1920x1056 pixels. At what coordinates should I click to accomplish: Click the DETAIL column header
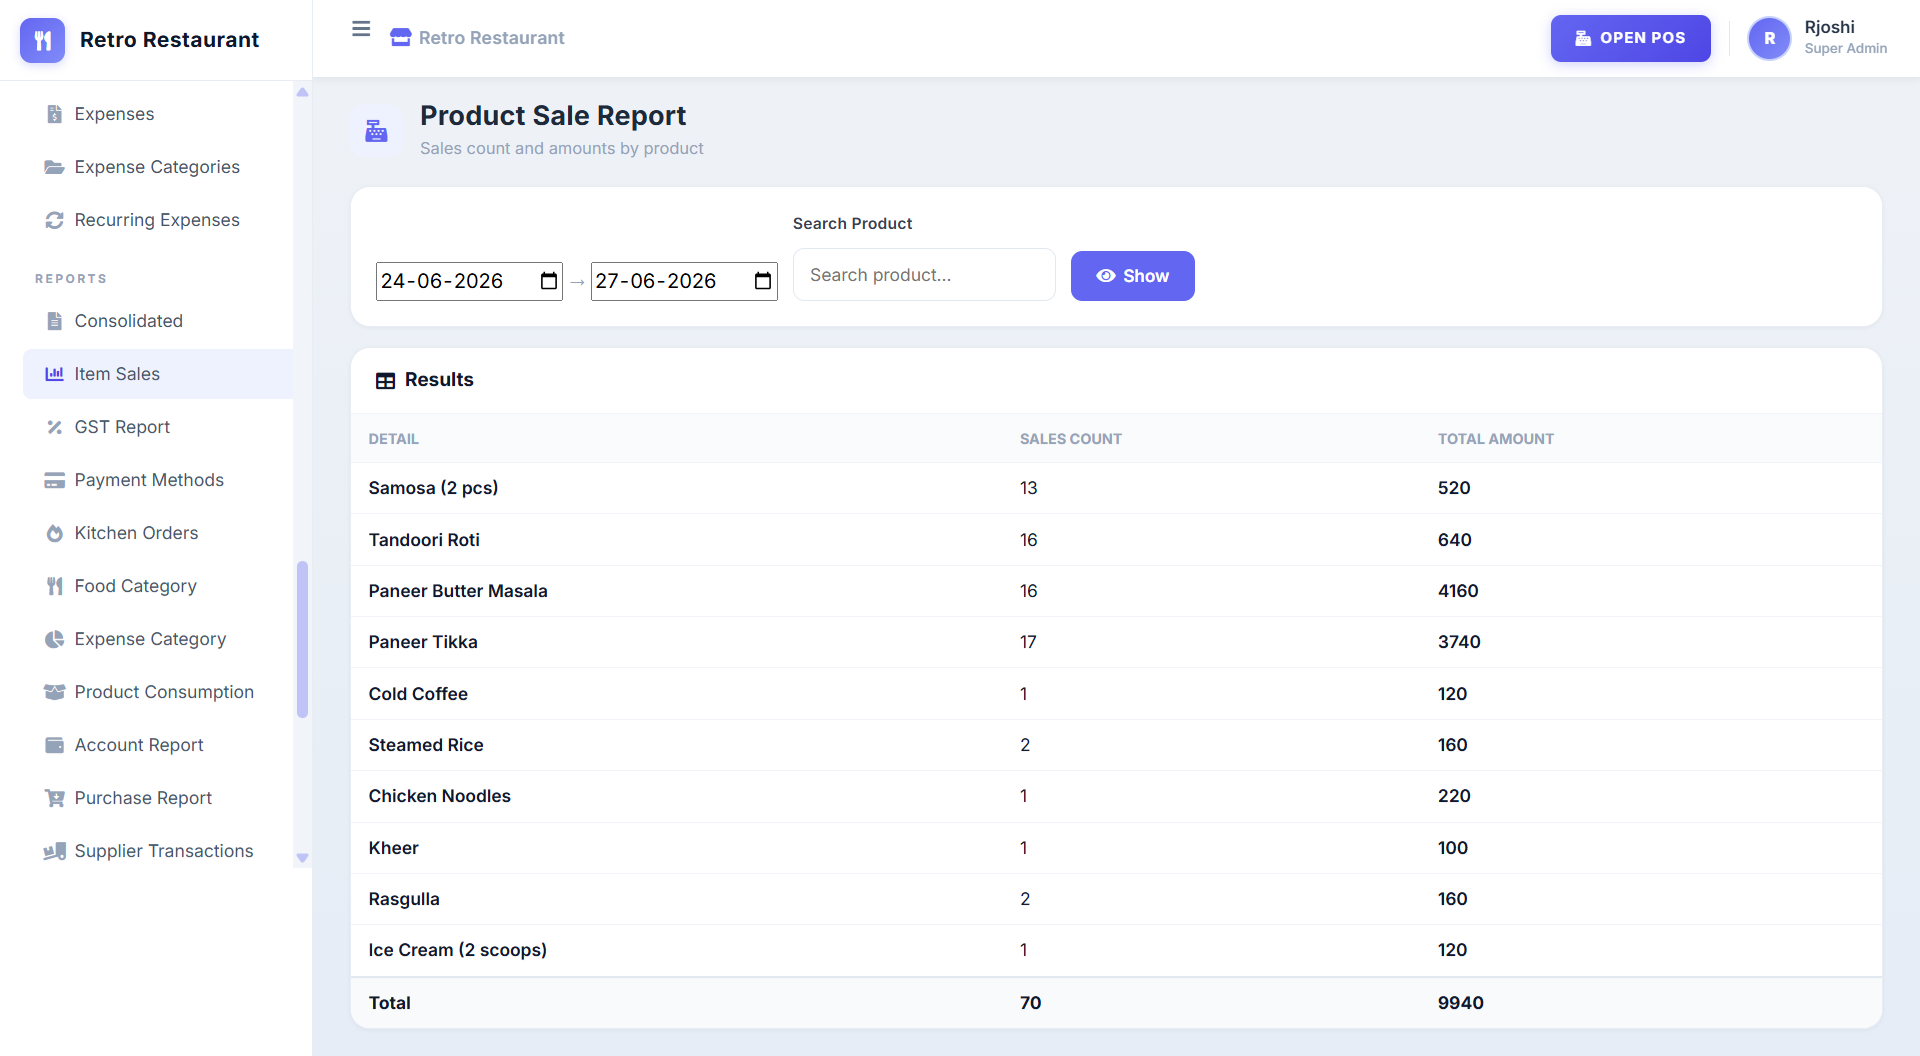tap(393, 439)
